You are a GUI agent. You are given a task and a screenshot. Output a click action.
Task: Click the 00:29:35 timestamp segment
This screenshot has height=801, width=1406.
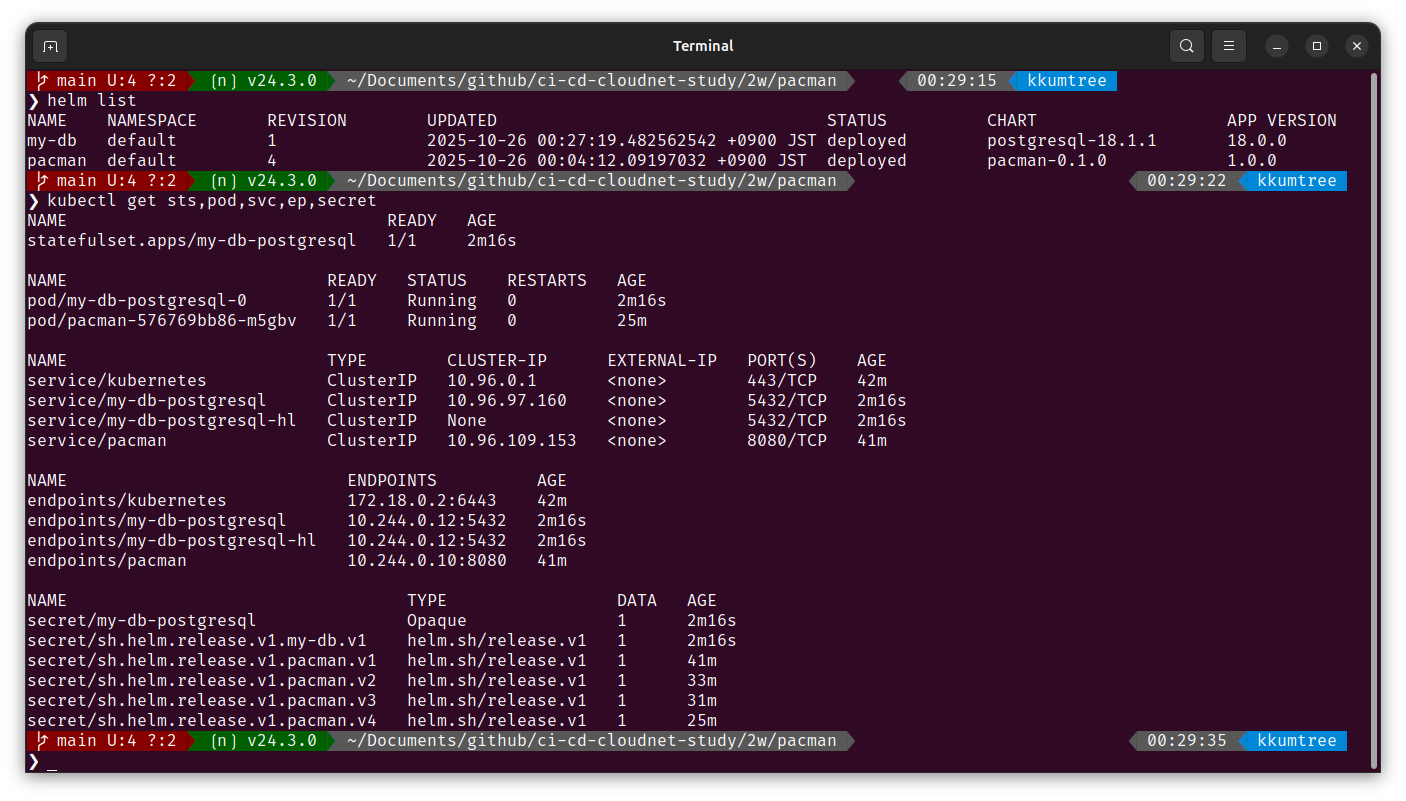pos(1187,740)
